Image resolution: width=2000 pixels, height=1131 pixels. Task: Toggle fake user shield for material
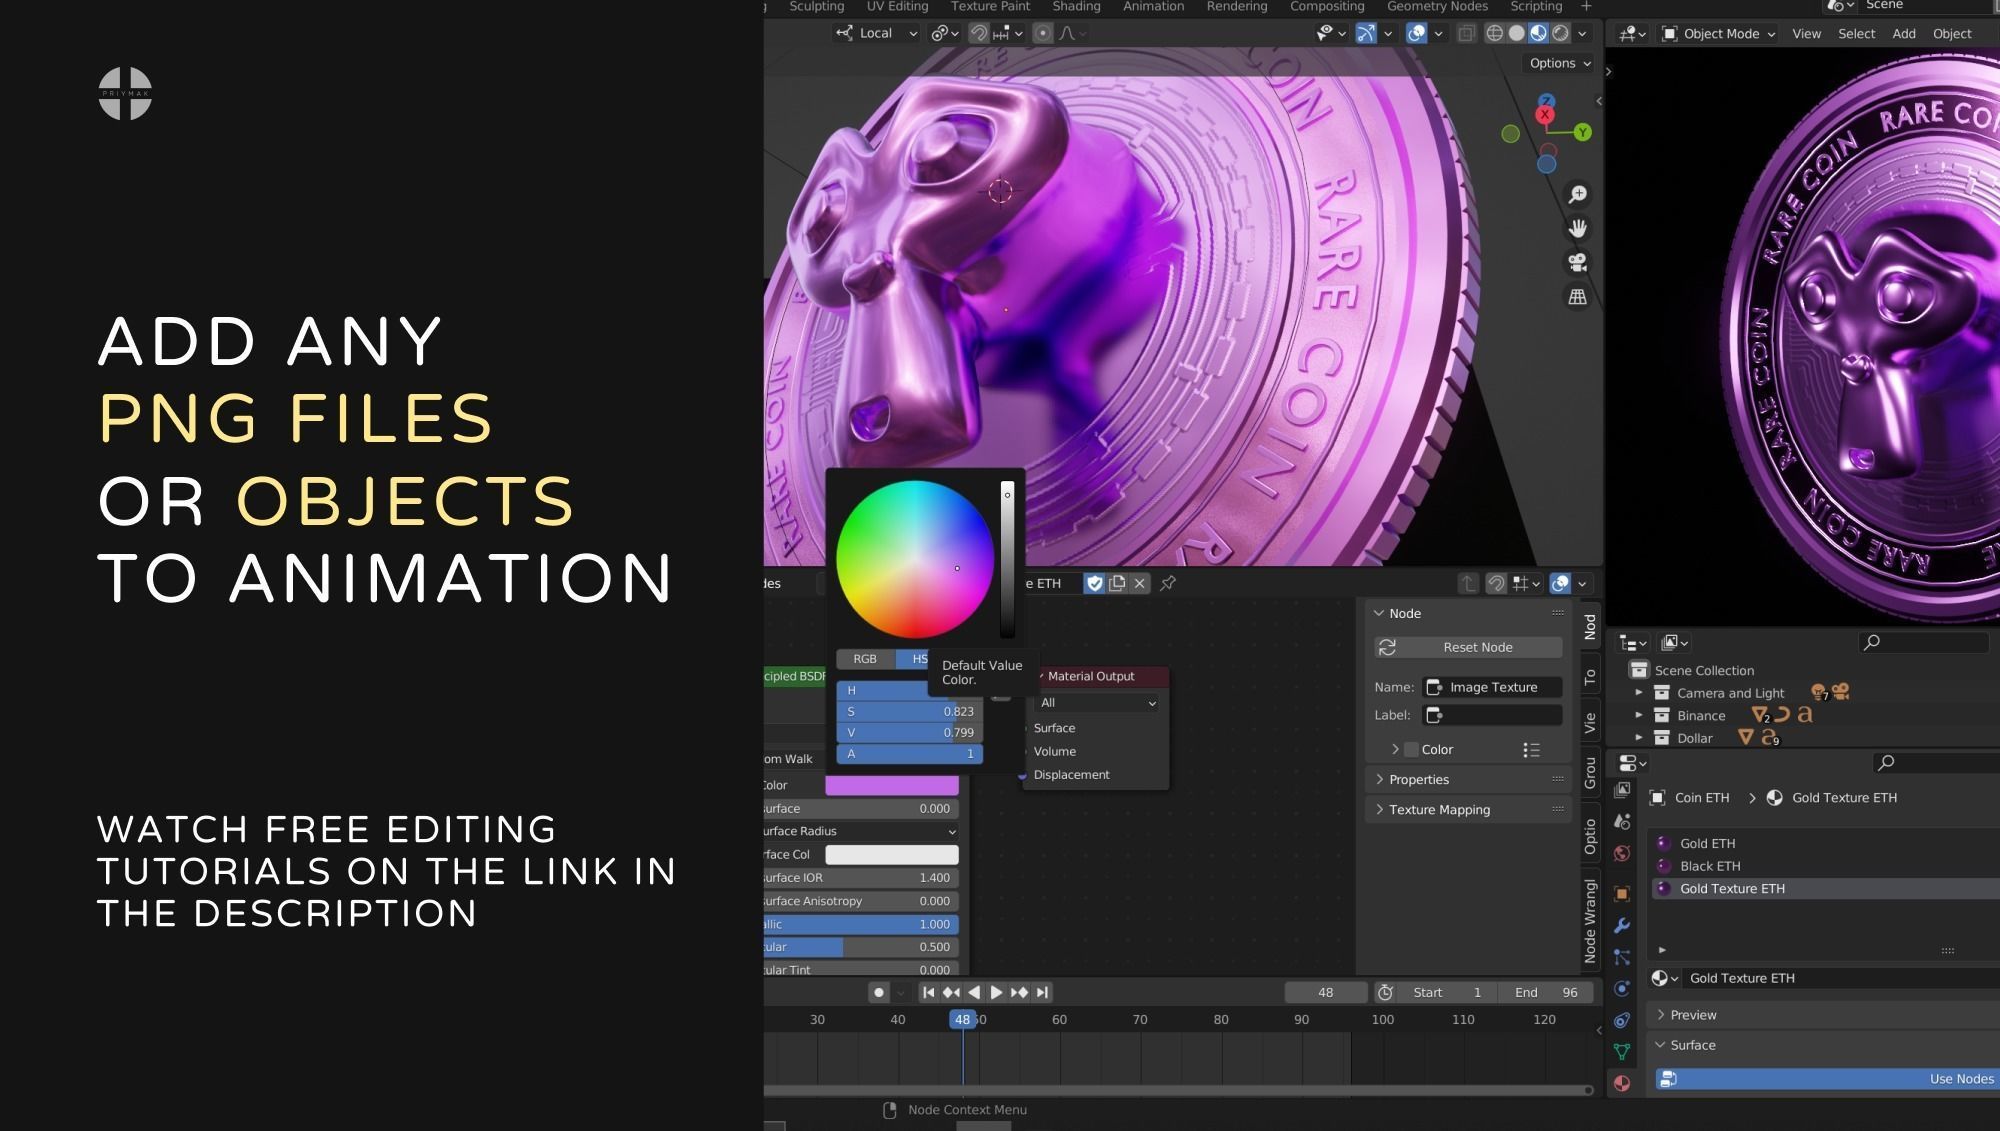tap(1094, 583)
